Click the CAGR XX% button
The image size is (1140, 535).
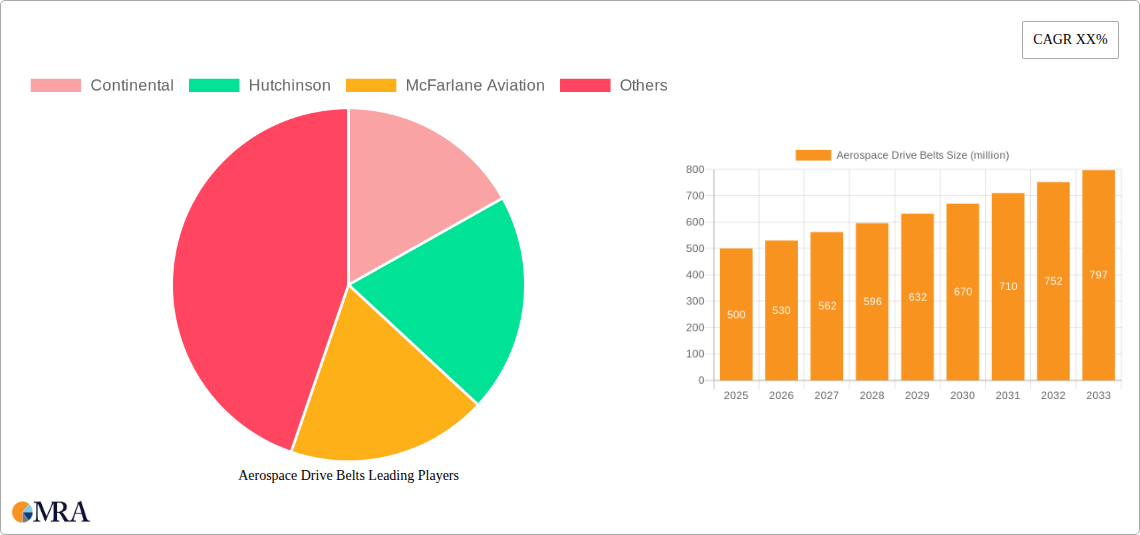(x=1070, y=40)
